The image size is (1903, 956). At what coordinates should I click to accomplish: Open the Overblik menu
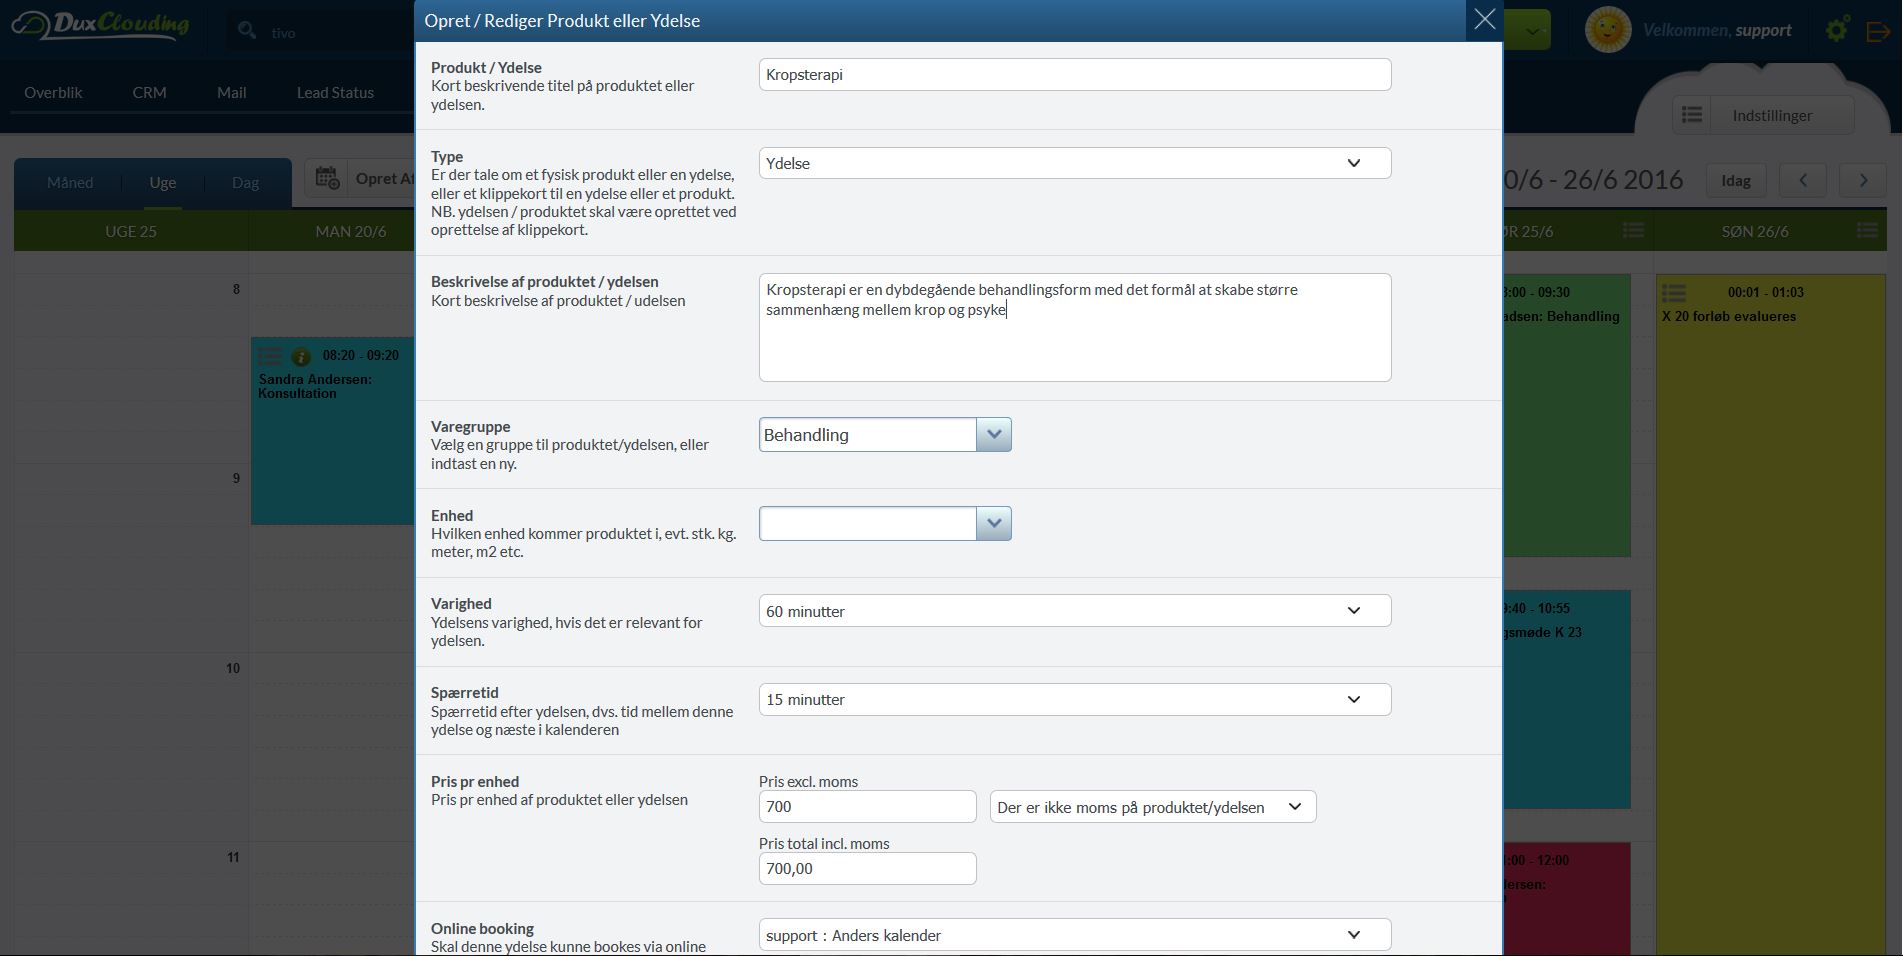(53, 92)
